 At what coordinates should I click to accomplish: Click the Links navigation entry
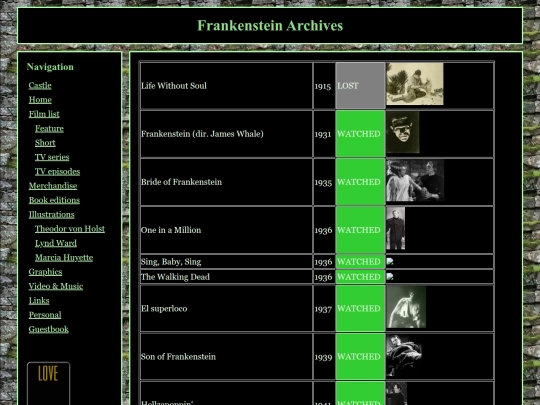point(39,301)
